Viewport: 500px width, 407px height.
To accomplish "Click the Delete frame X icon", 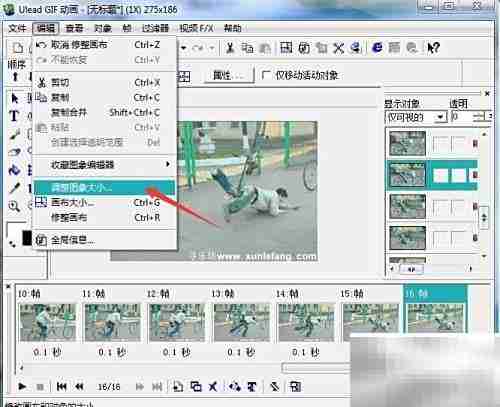I will [213, 387].
